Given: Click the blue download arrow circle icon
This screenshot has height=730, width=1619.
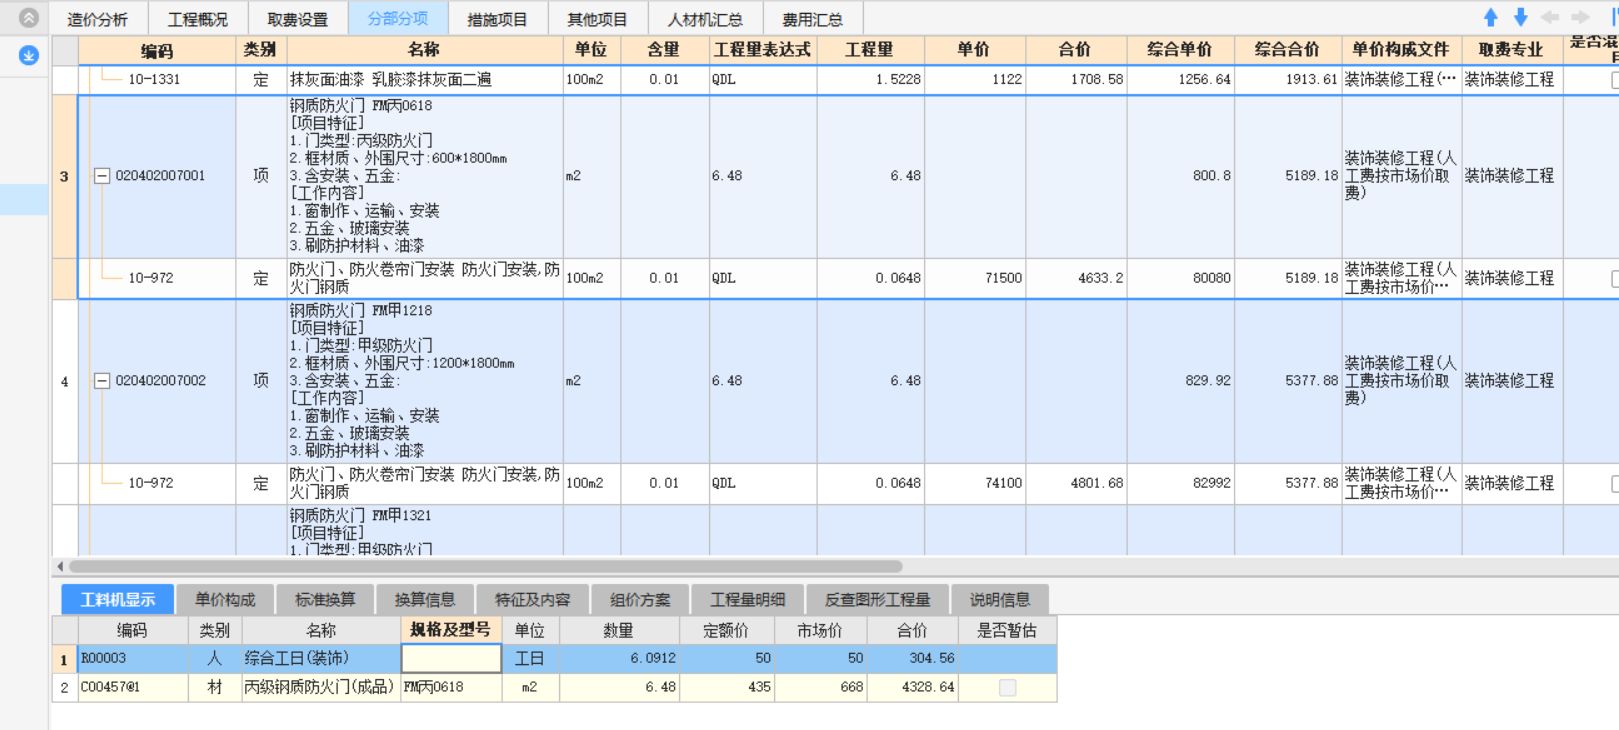Looking at the screenshot, I should (x=28, y=55).
